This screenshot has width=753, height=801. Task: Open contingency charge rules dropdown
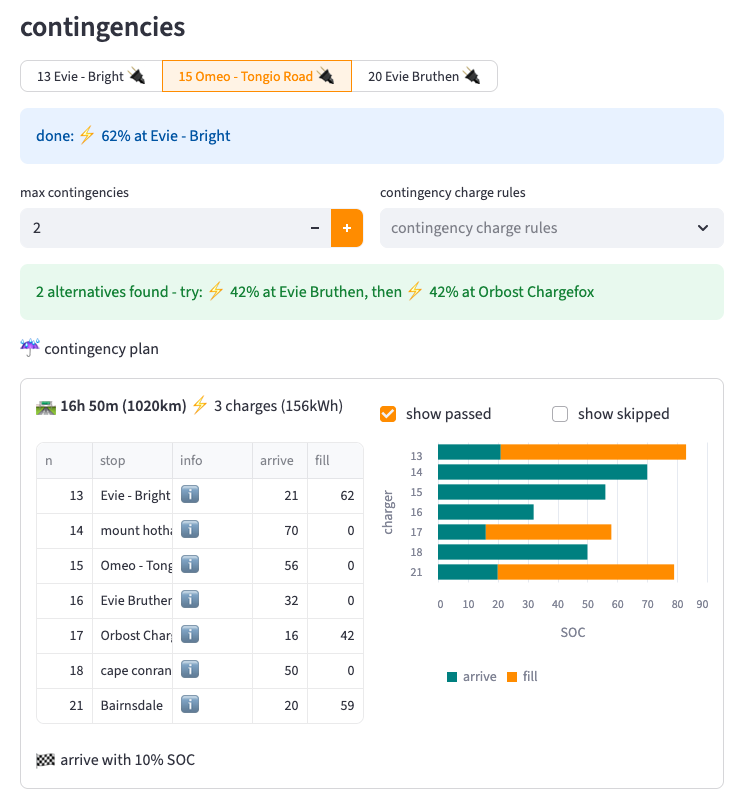tap(551, 228)
